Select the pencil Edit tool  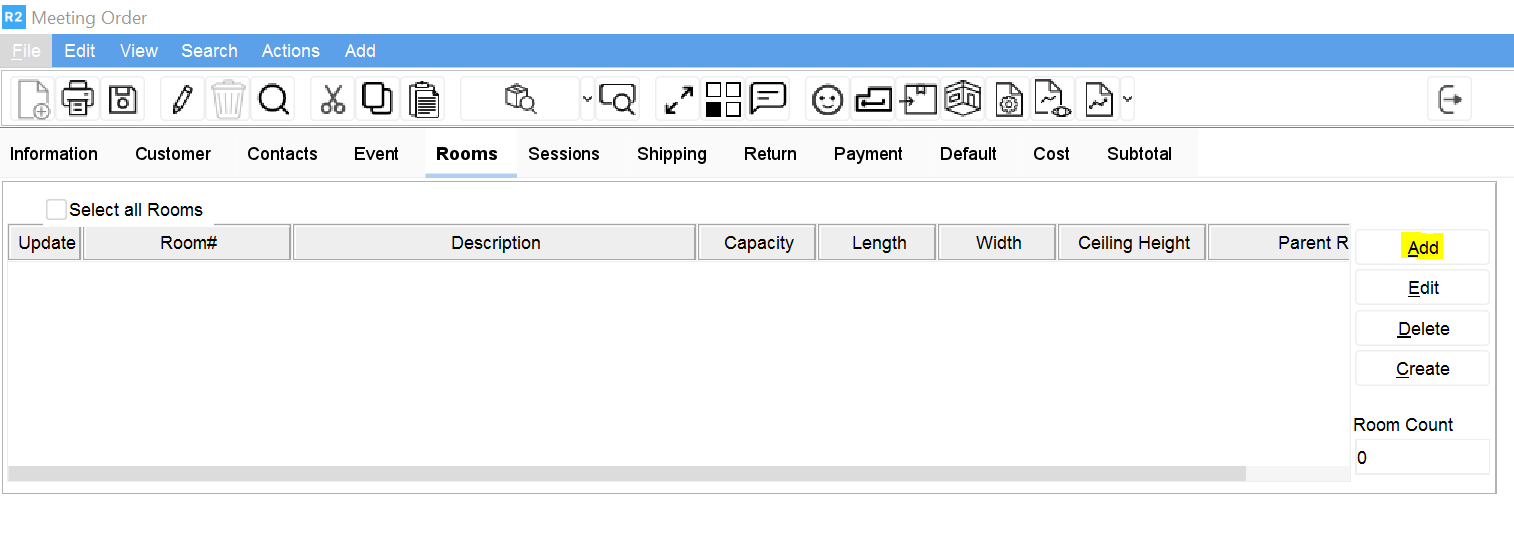[182, 99]
